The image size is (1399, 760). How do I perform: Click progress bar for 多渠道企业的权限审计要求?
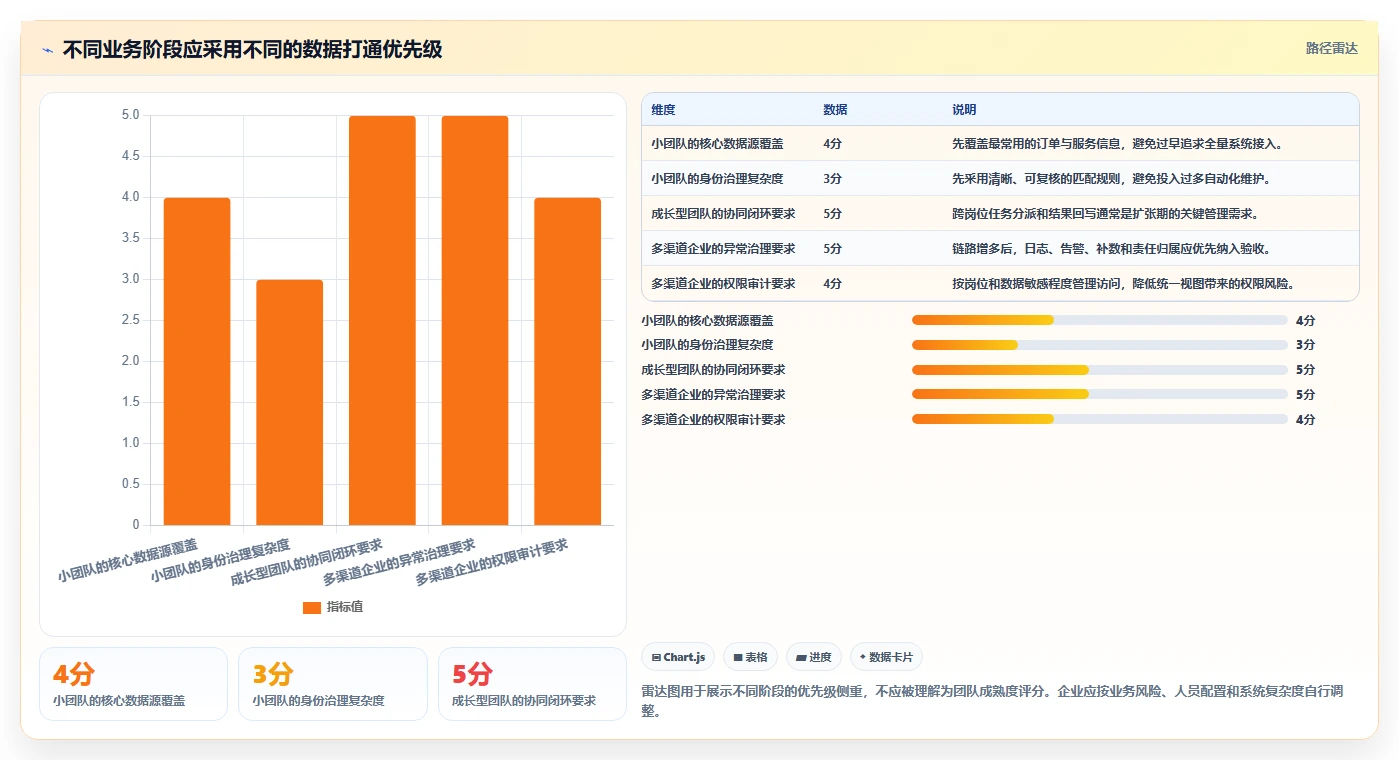pyautogui.click(x=1099, y=420)
